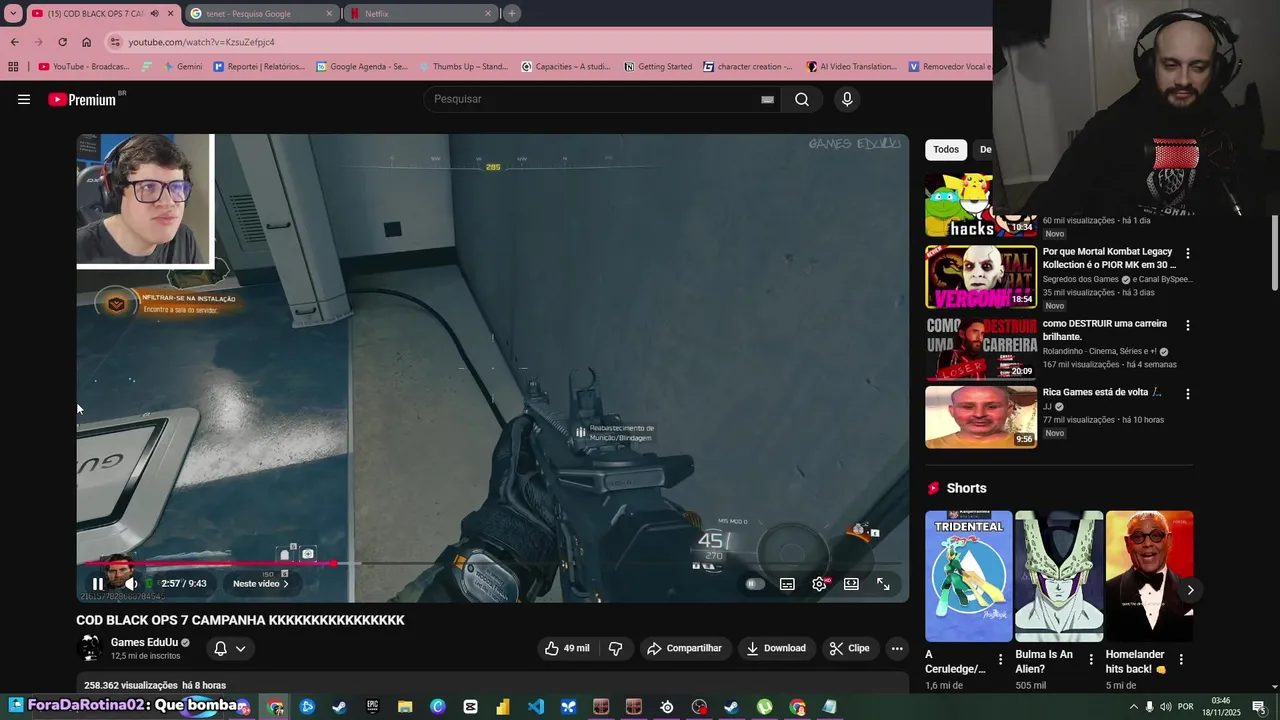Open 'Getting Started' bookmark
Viewport: 1280px width, 720px height.
click(658, 67)
